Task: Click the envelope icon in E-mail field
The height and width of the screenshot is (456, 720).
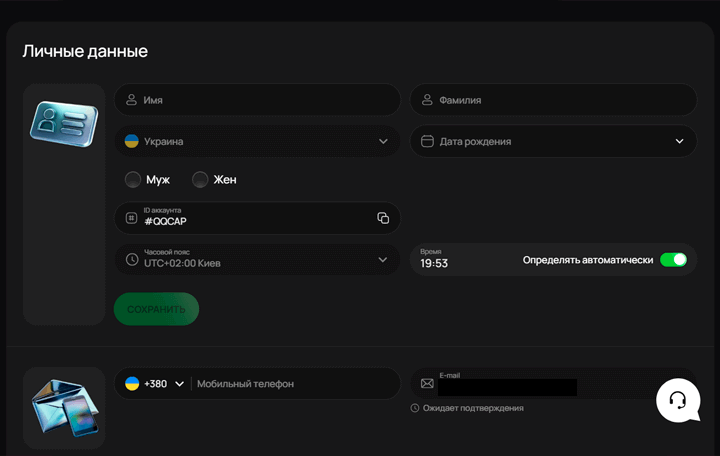Action: [427, 383]
